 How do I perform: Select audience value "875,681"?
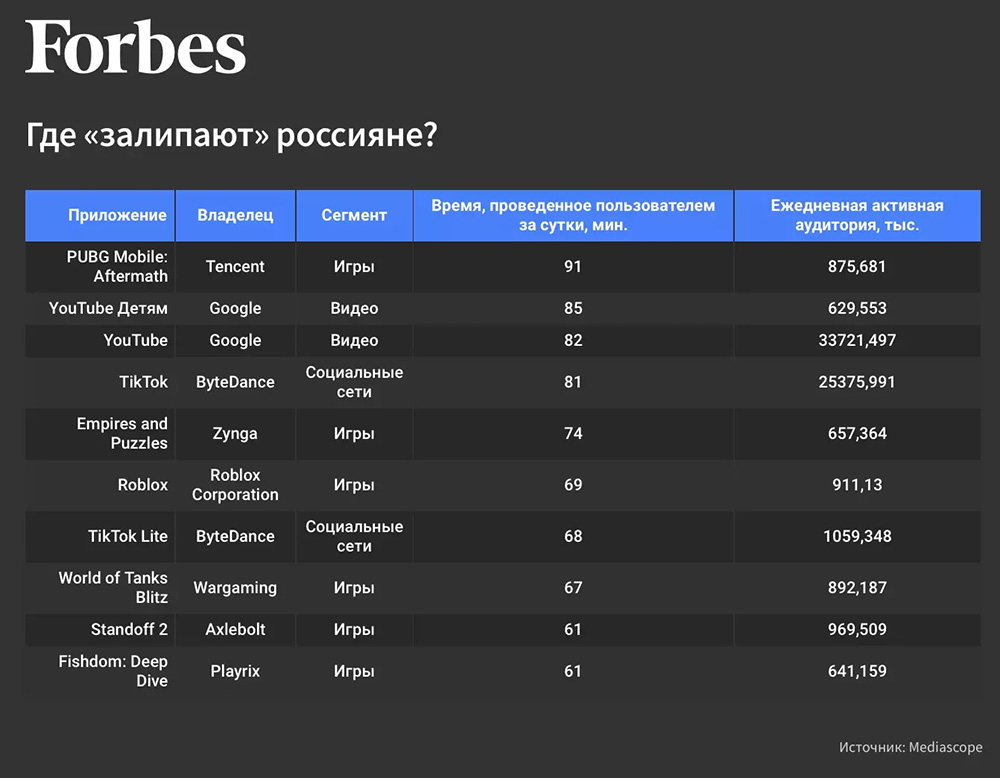(x=857, y=267)
